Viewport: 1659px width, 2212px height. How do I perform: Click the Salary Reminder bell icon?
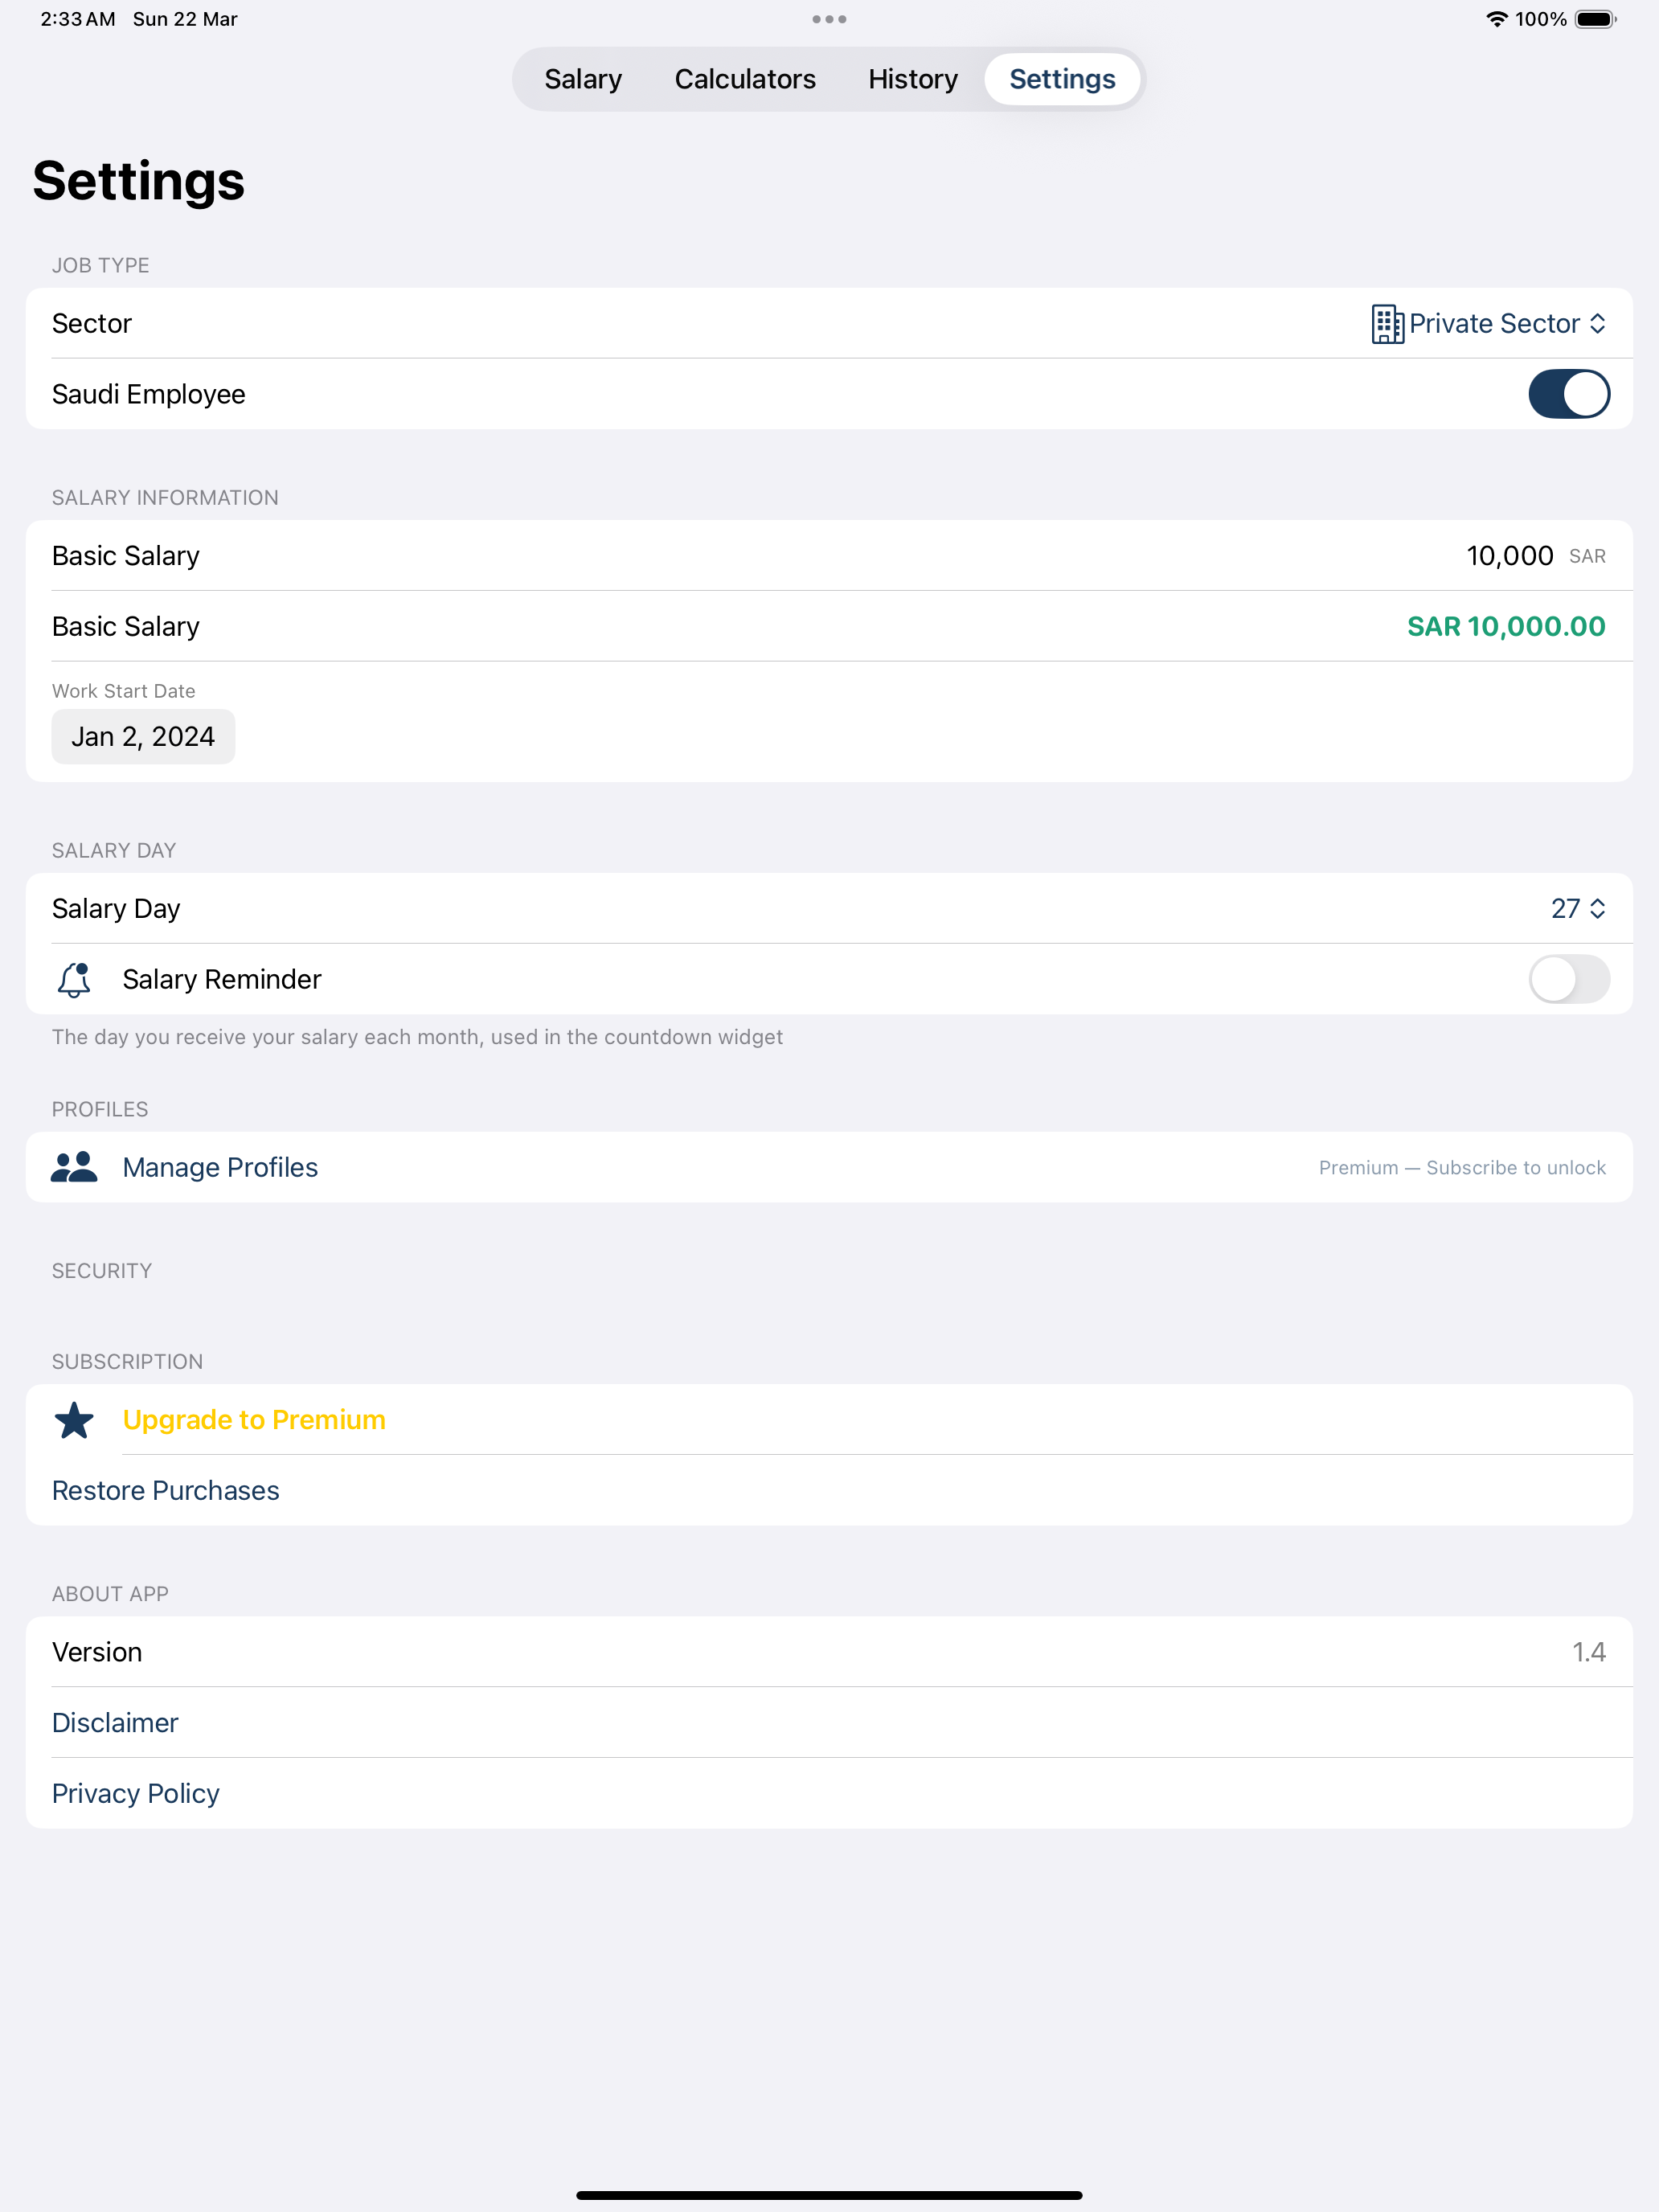click(x=74, y=980)
